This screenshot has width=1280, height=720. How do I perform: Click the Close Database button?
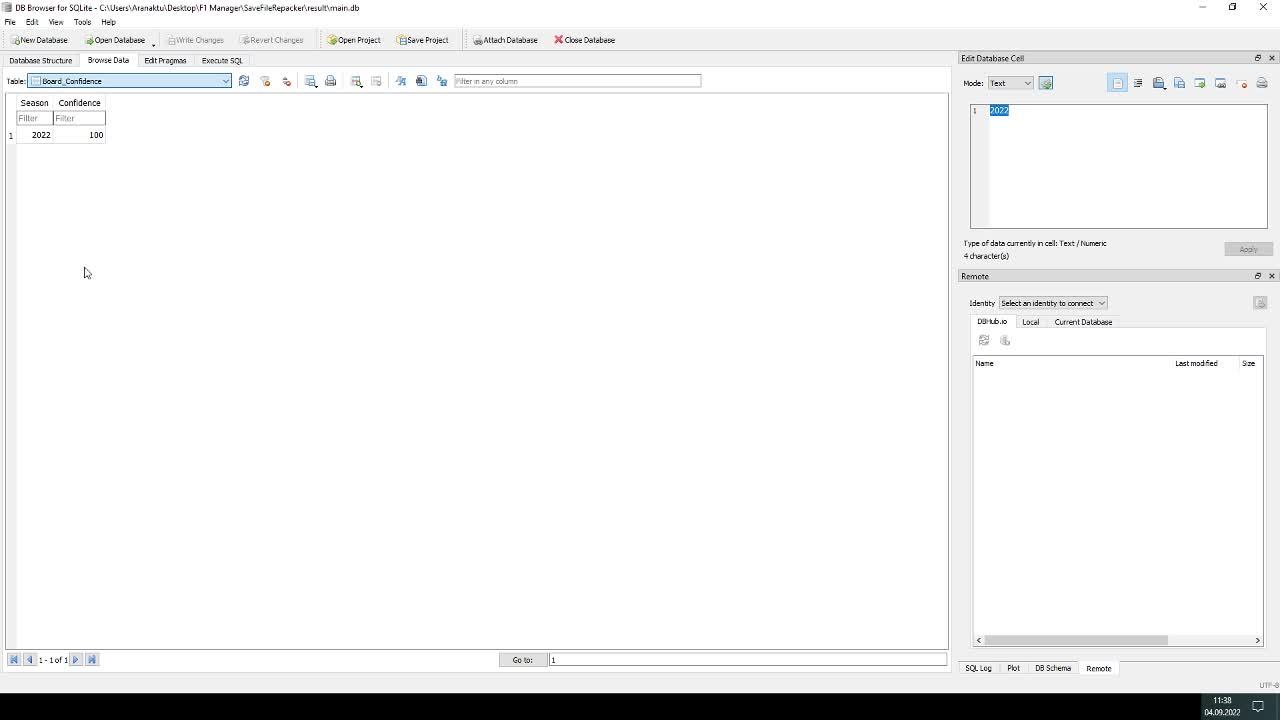point(585,40)
